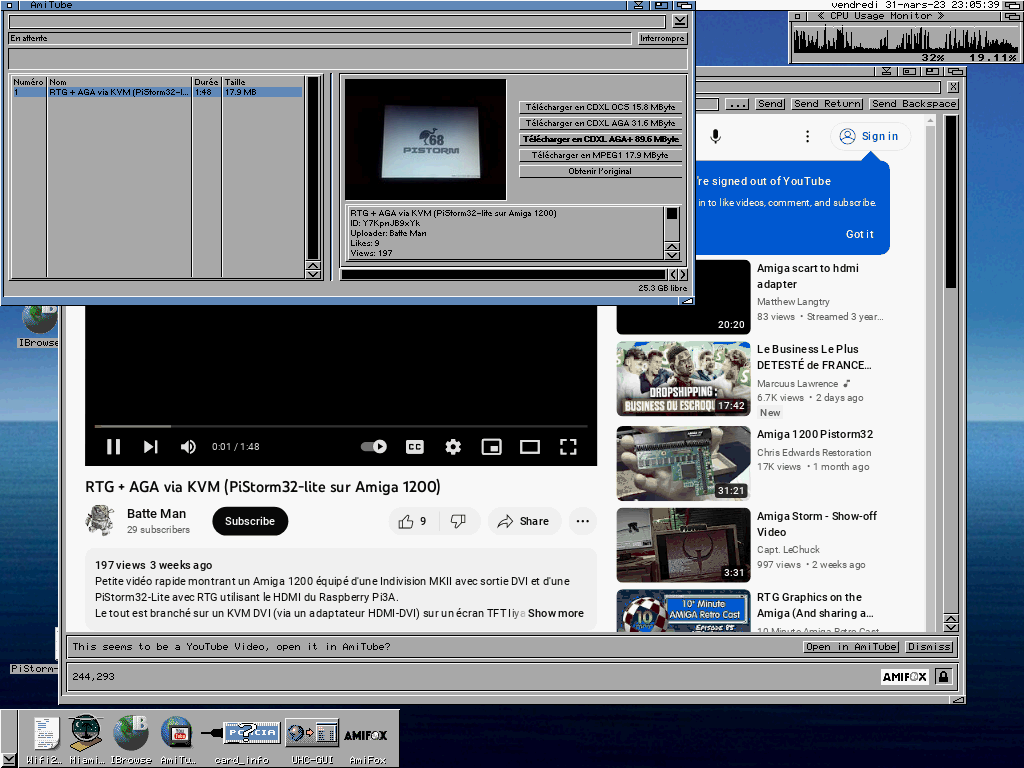Screen dimensions: 1024x768
Task: Open the 'Amiga Storm - Show-off Video' thumbnail
Action: coord(684,545)
